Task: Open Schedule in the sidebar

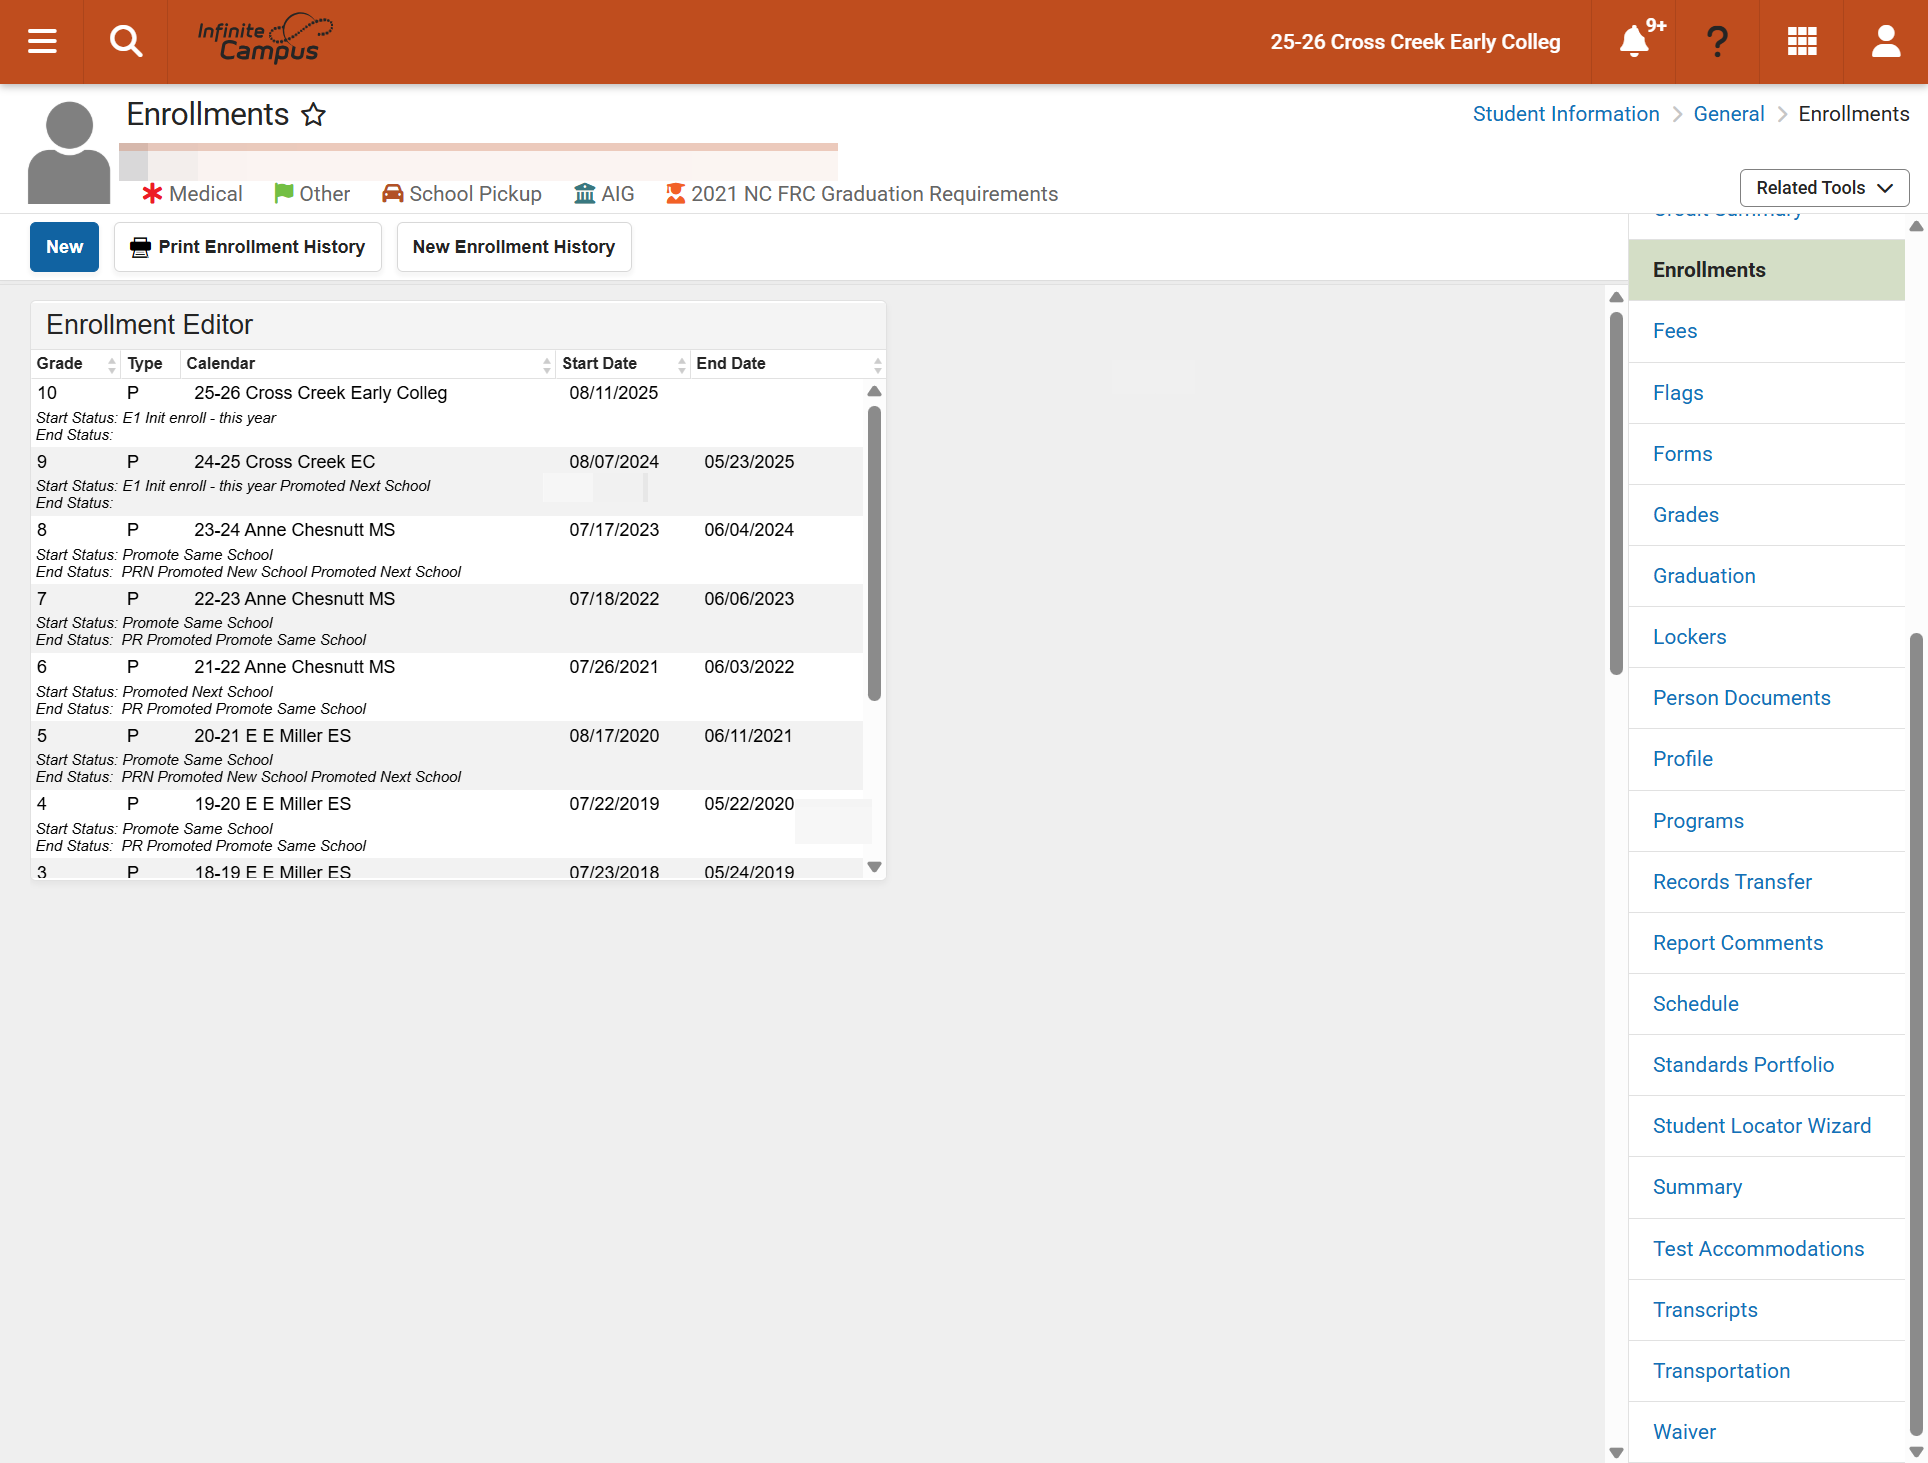Action: (1767, 1004)
